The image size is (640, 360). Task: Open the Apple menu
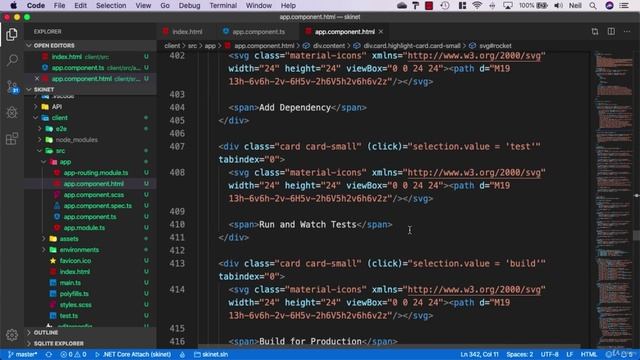[x=13, y=5]
